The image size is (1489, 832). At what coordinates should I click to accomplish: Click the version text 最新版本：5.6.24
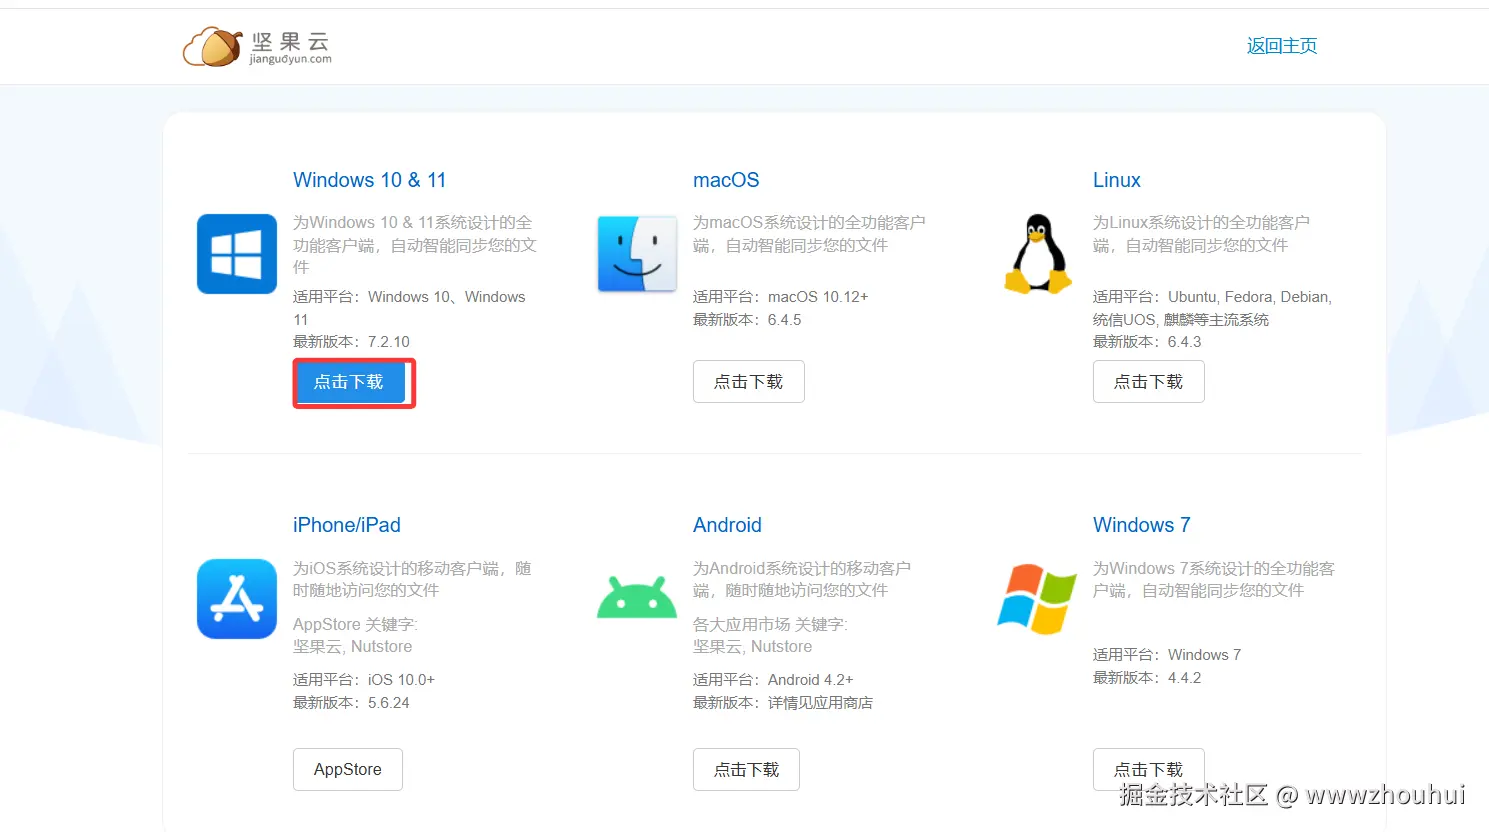pyautogui.click(x=352, y=703)
